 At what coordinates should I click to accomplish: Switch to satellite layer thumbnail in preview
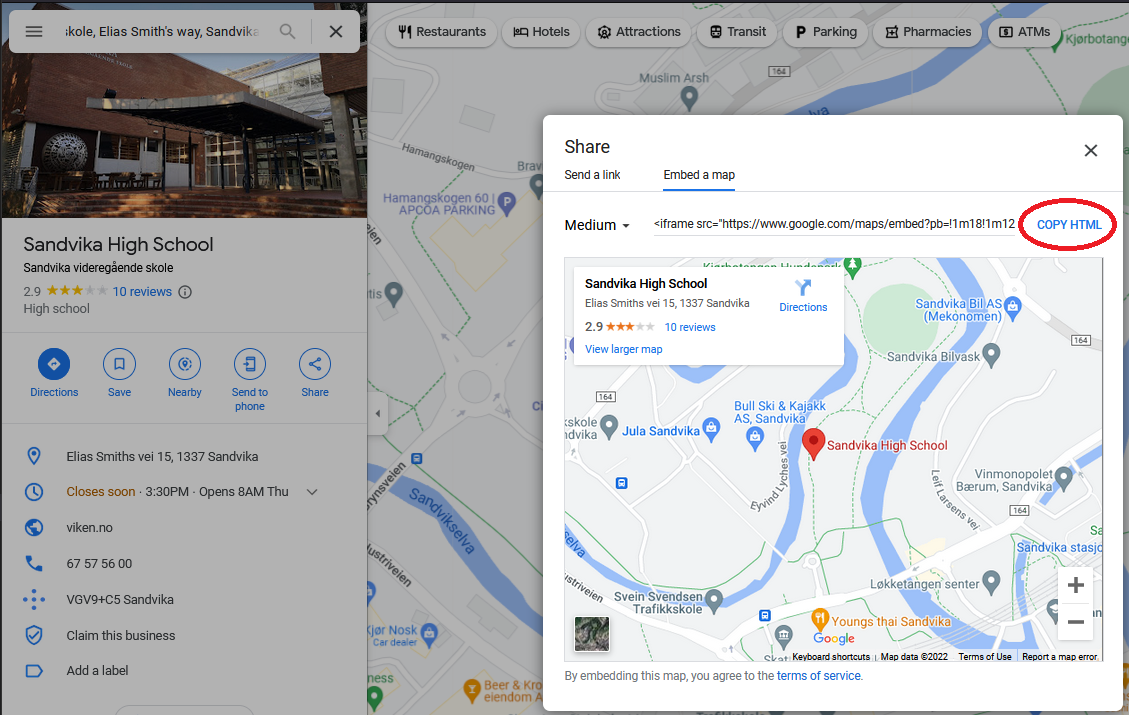coord(592,634)
